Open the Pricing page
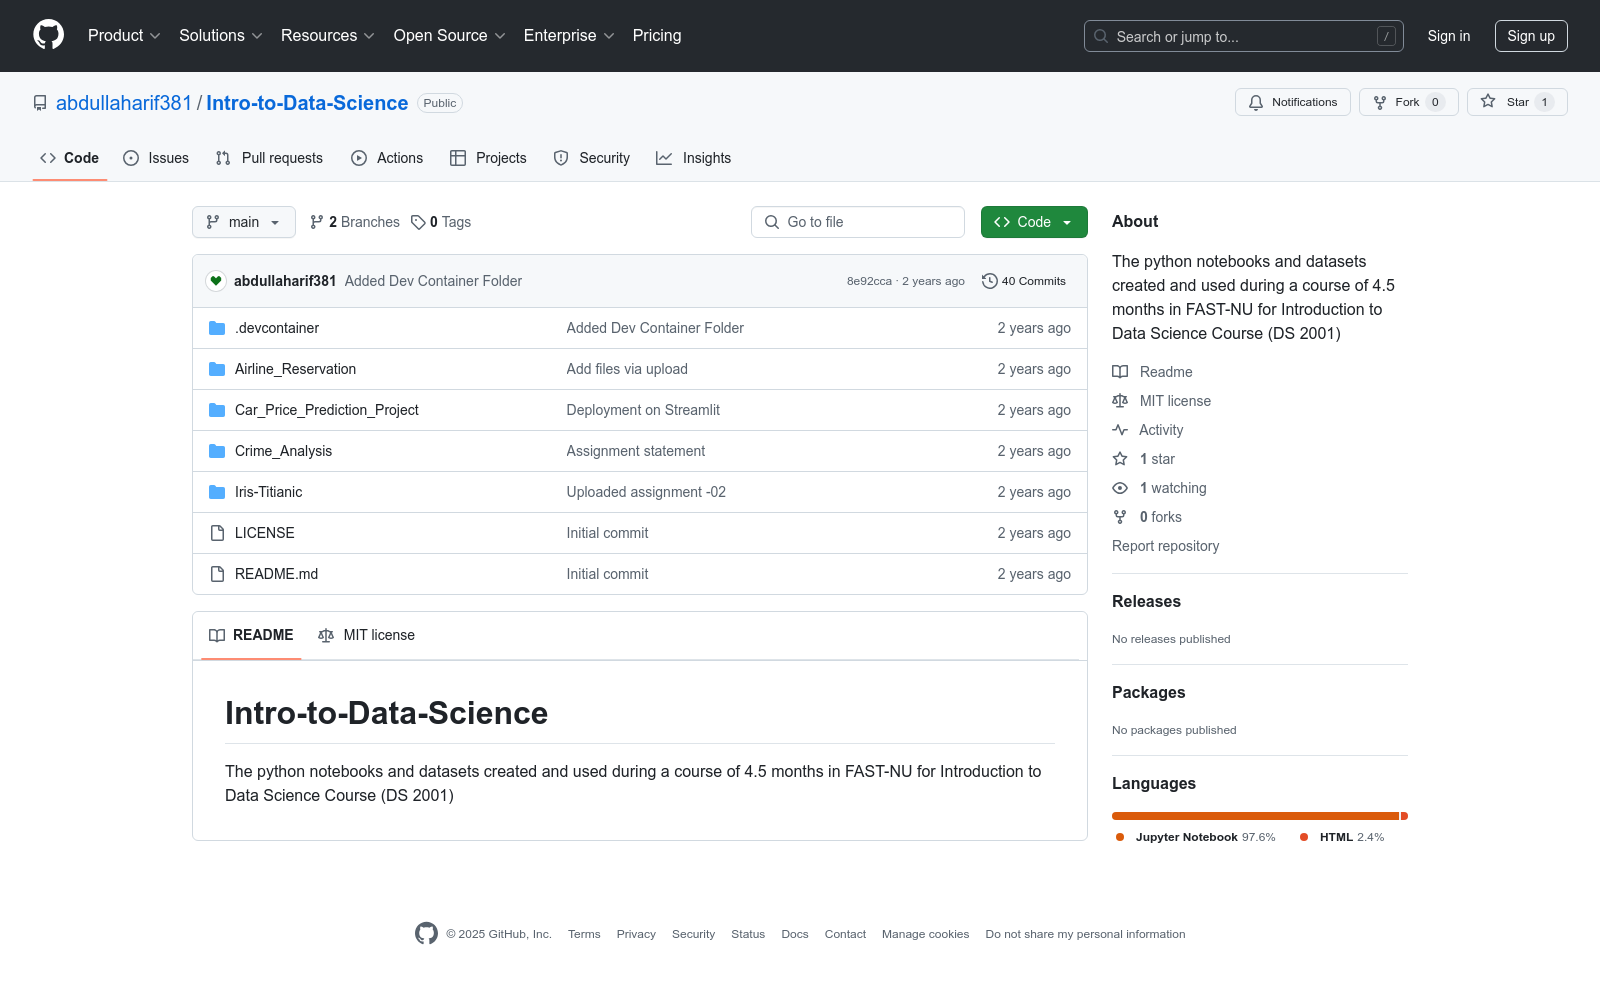 [x=657, y=36]
